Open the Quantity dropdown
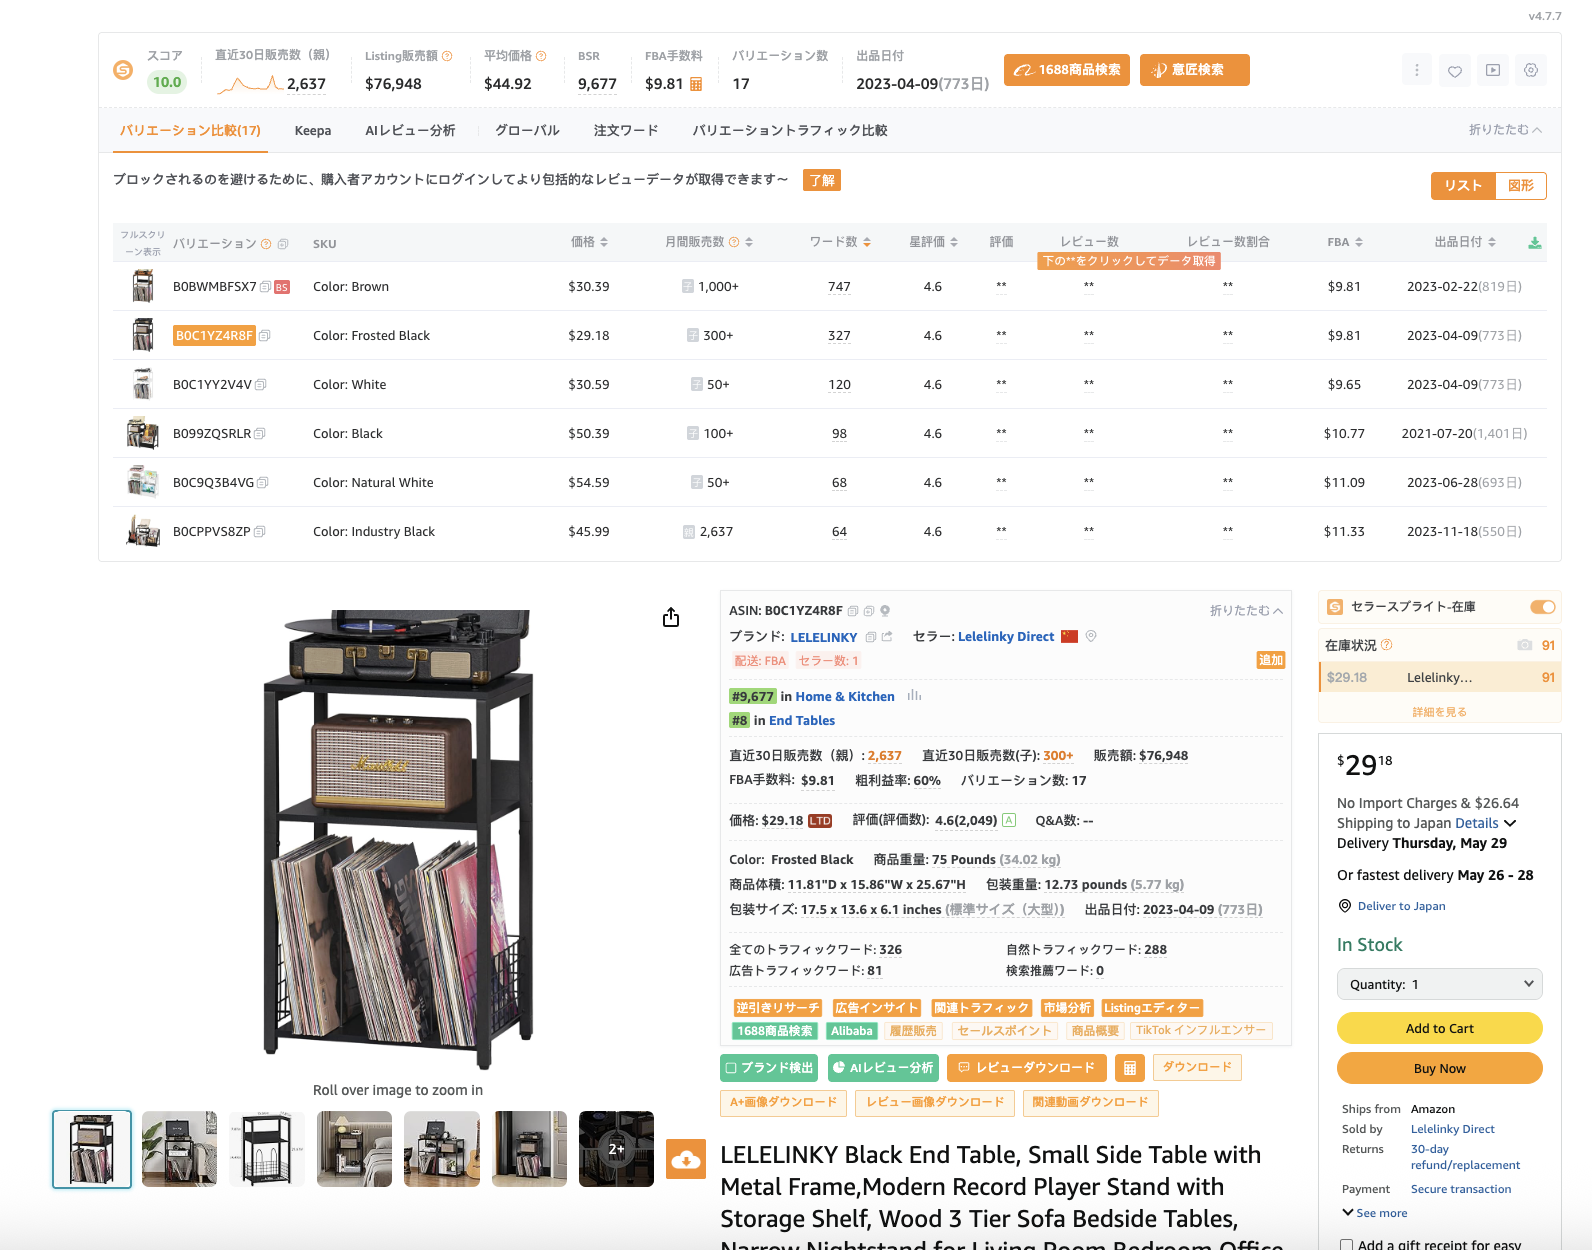The height and width of the screenshot is (1250, 1592). [1440, 984]
